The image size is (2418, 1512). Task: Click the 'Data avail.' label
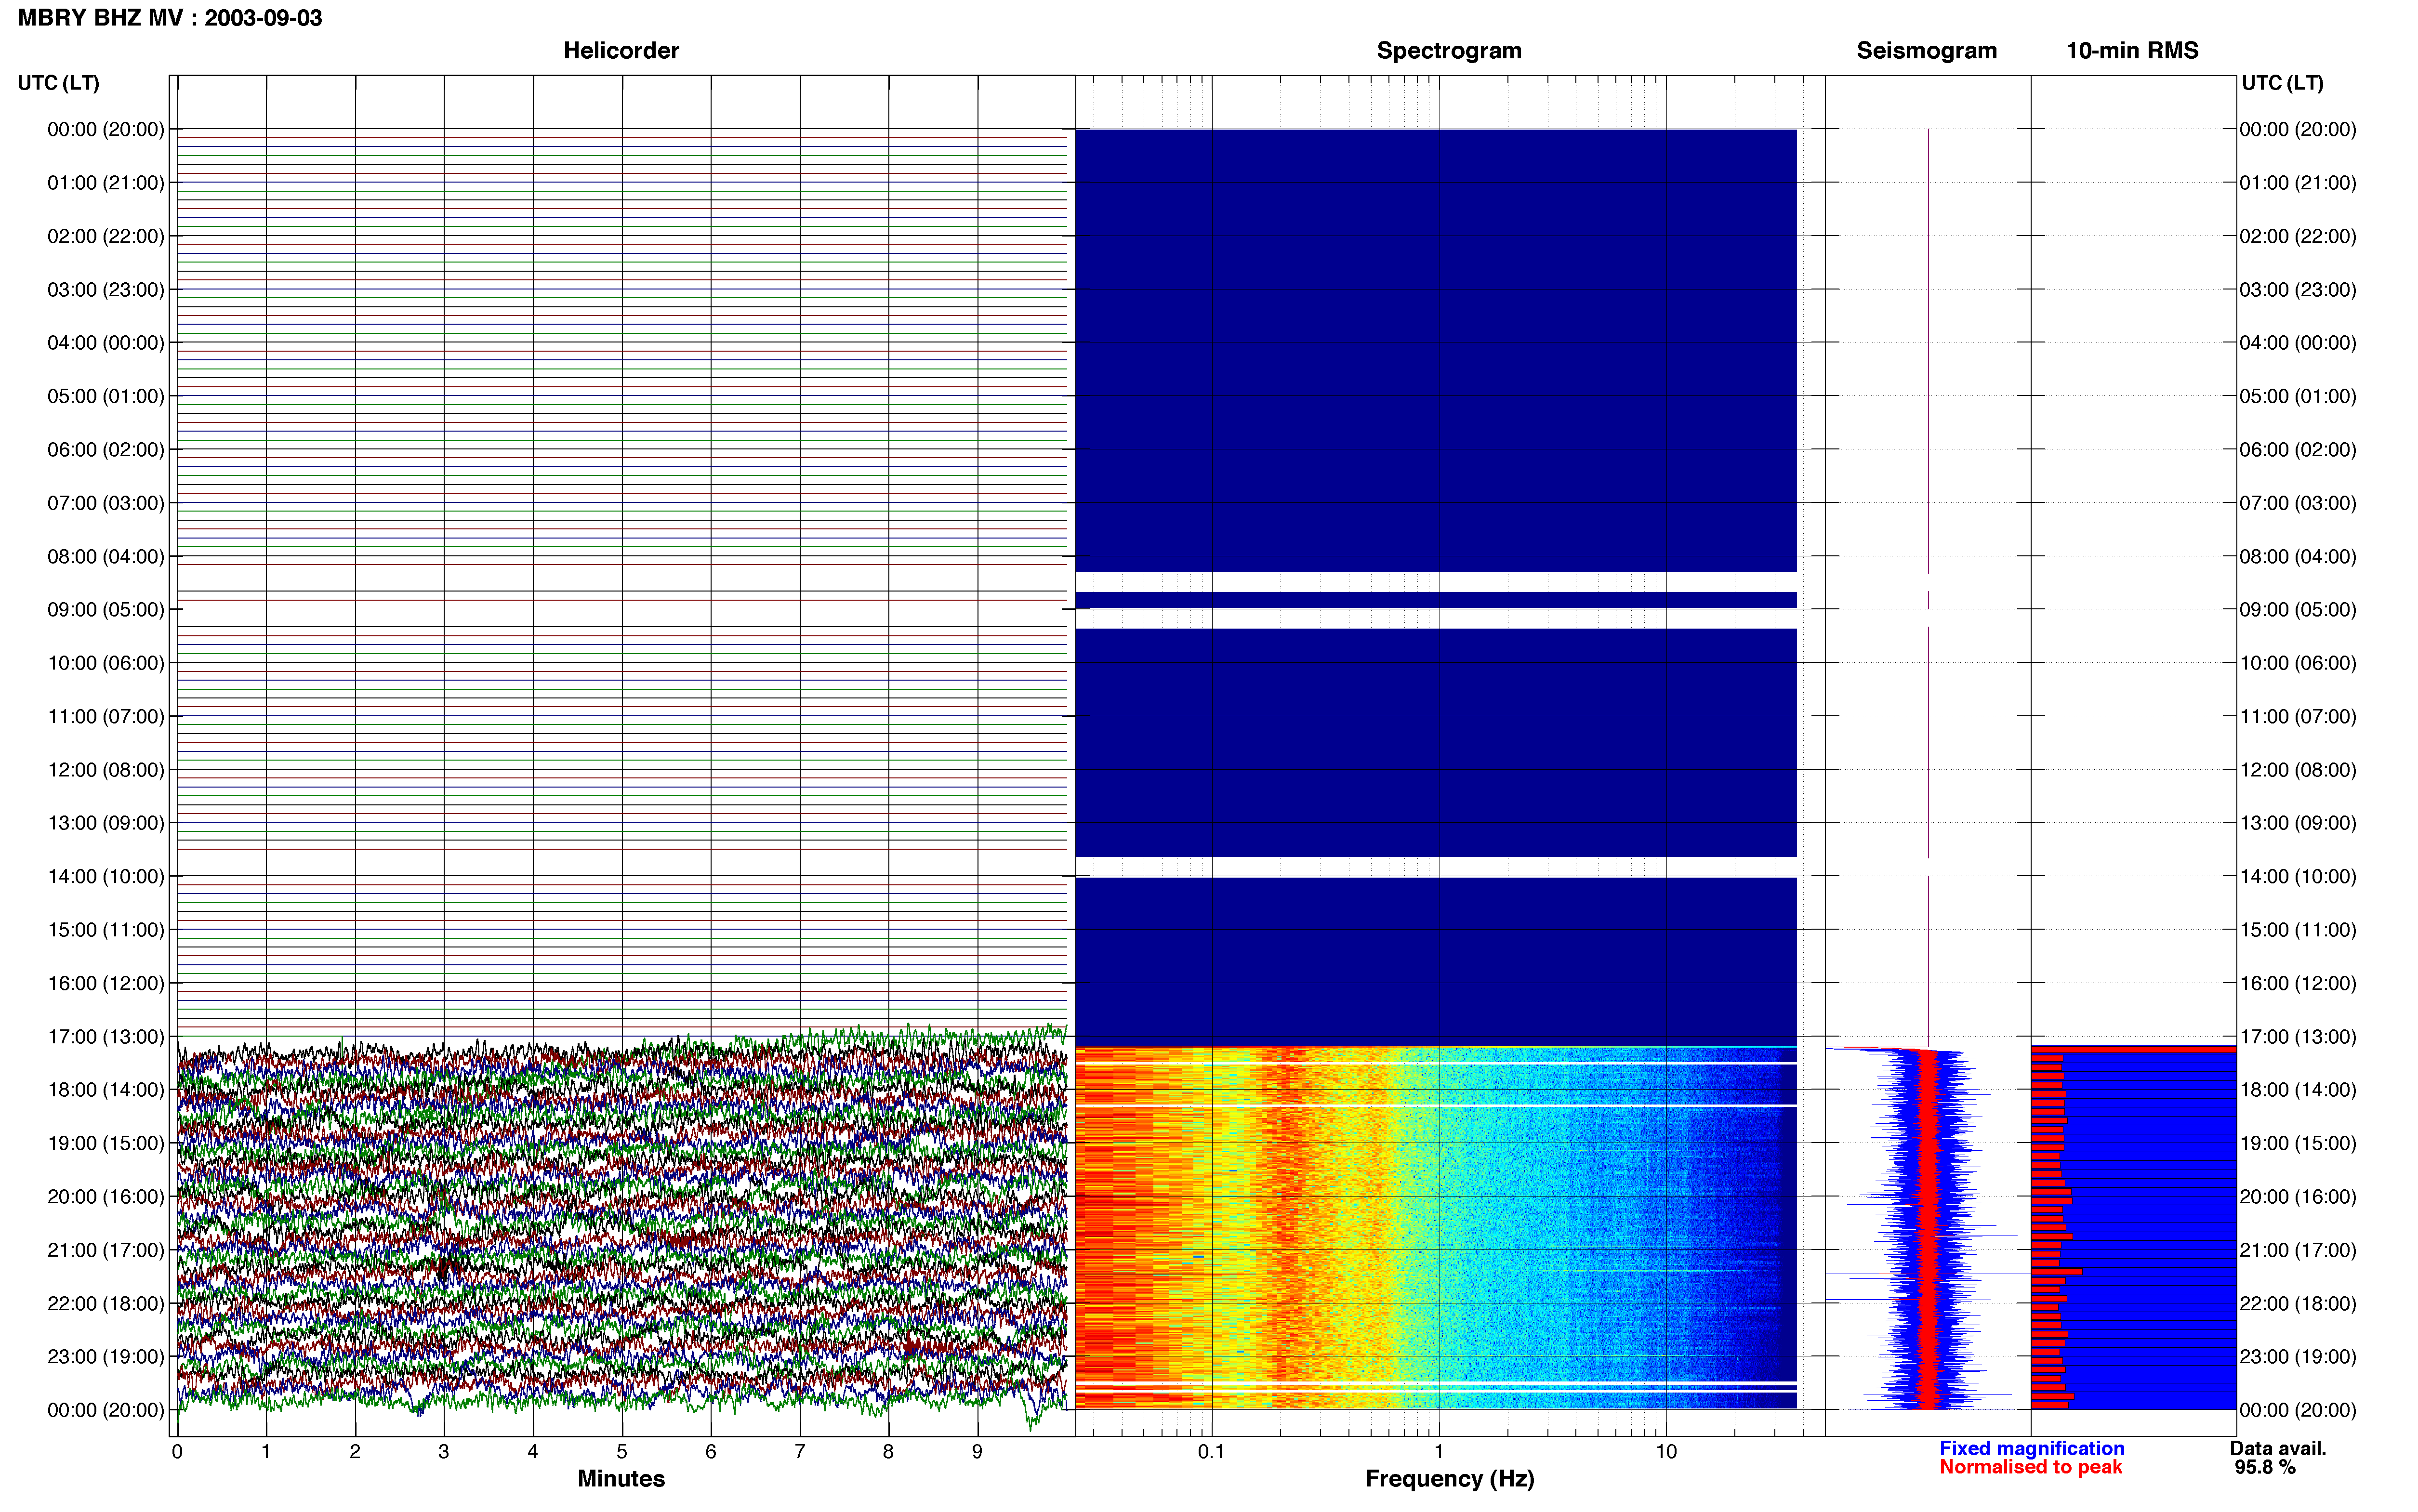point(2278,1448)
